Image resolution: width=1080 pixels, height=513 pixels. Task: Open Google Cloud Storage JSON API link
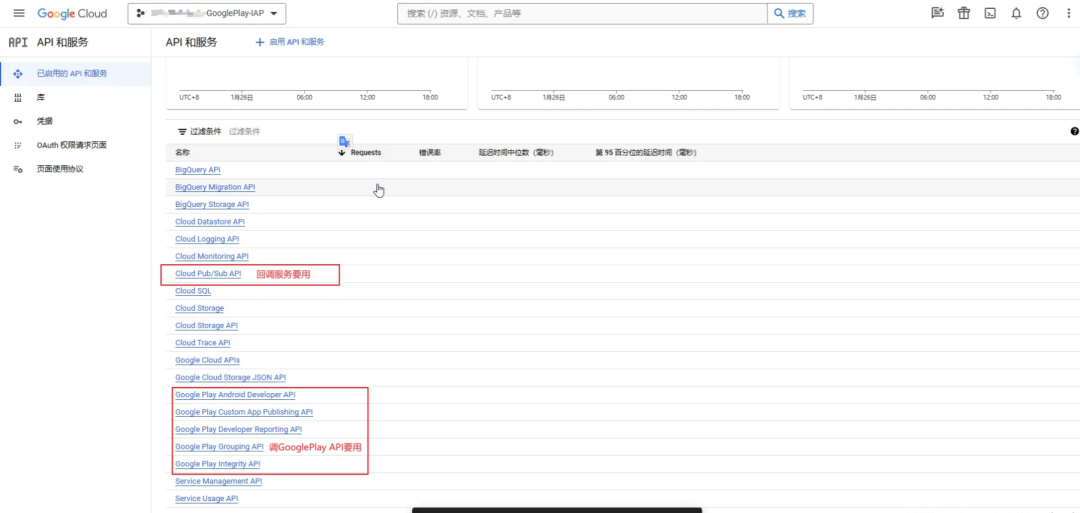[231, 377]
